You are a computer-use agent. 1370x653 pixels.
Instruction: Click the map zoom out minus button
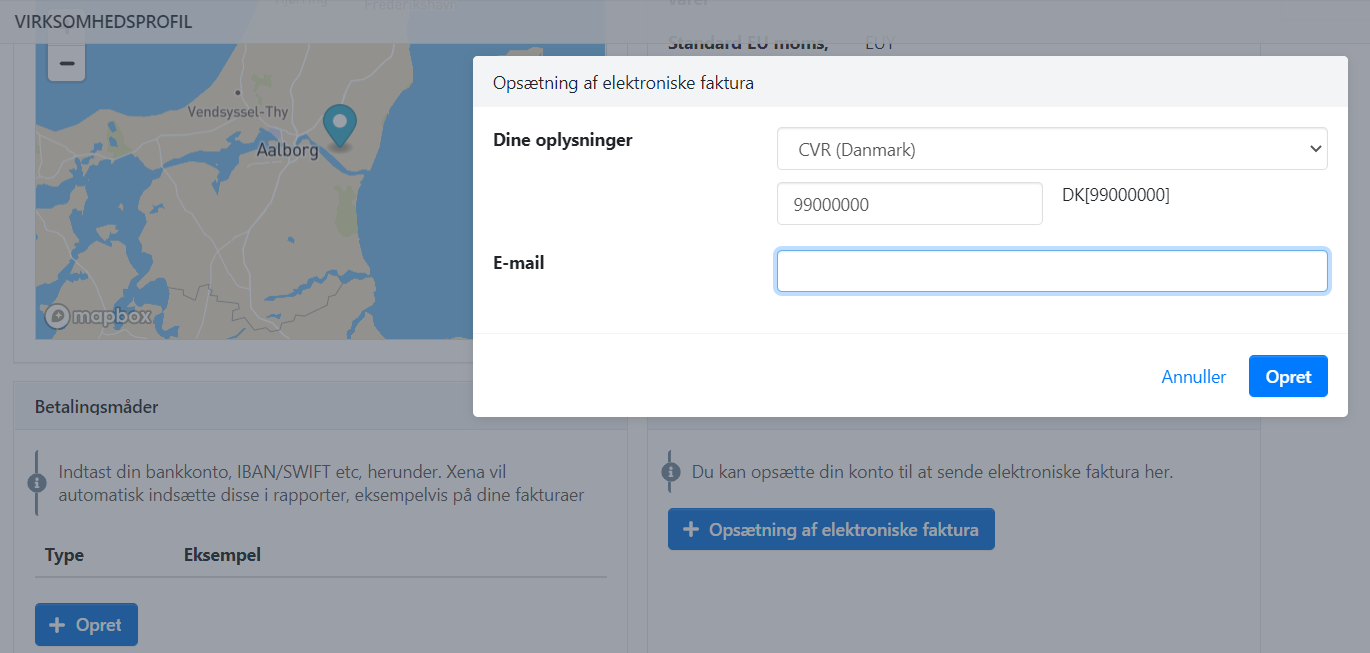[66, 63]
